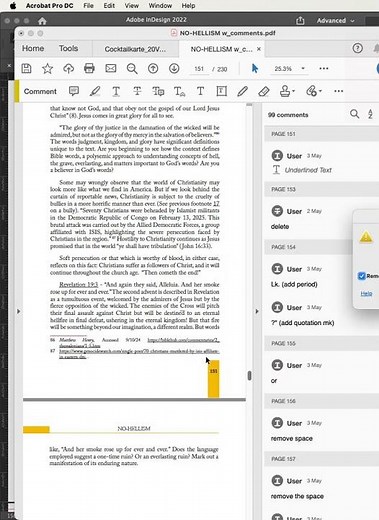The image size is (379, 520).
Task: Switch to the Tools tab
Action: (68, 48)
